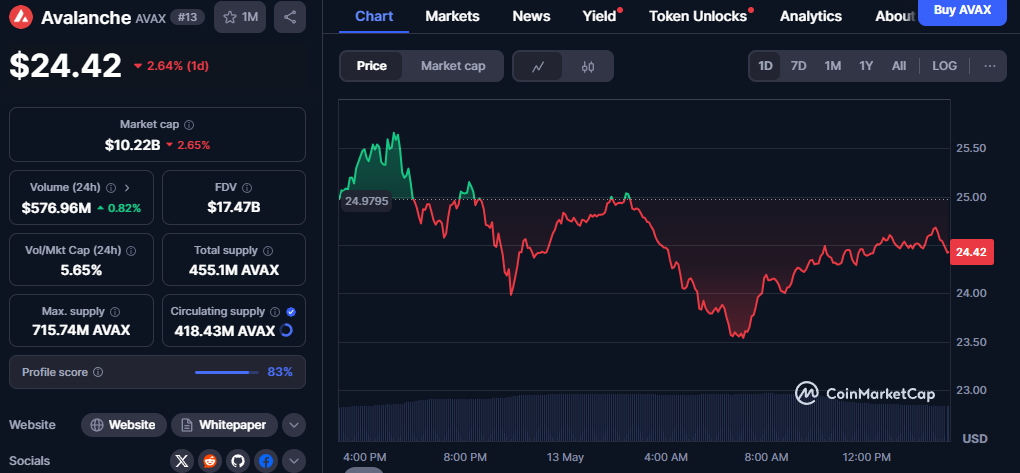This screenshot has width=1020, height=473.
Task: Switch to line chart view
Action: 538,66
